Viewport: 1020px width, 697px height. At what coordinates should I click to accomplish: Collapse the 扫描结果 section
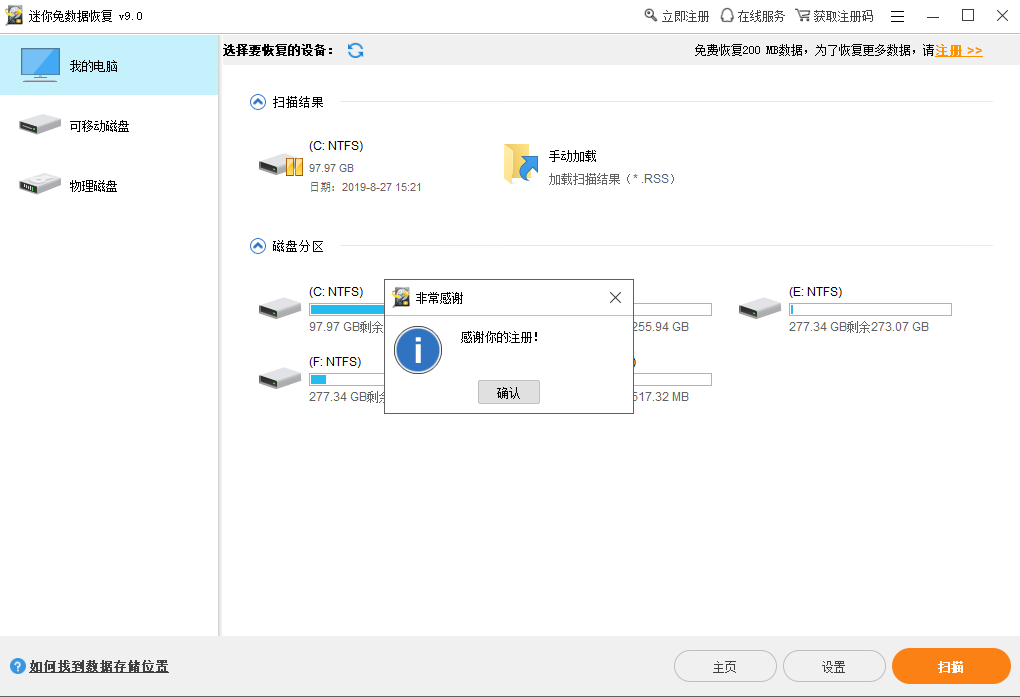[x=258, y=102]
